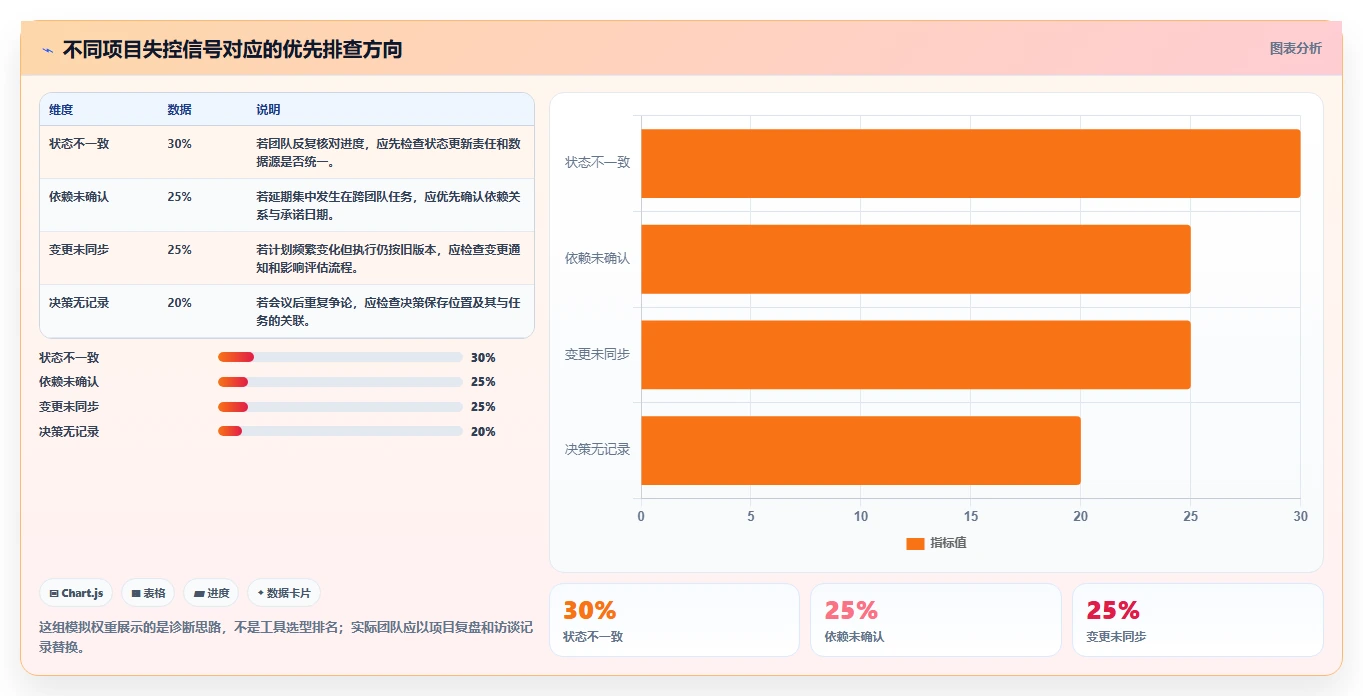Select the 进度 tag chip
Screen dimensions: 1363x696
211,593
